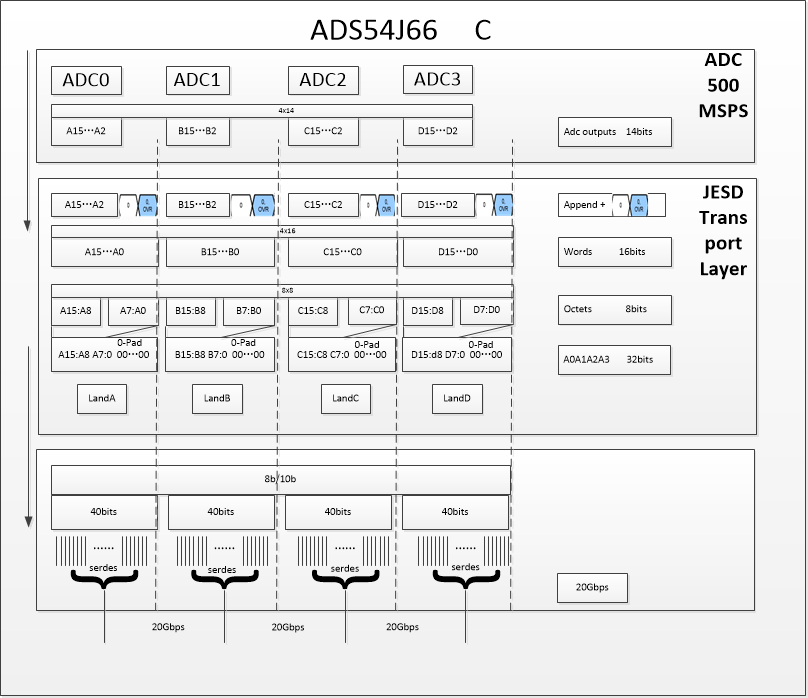
Task: Click the 'ADC 500 MSPS' section label
Action: [723, 86]
